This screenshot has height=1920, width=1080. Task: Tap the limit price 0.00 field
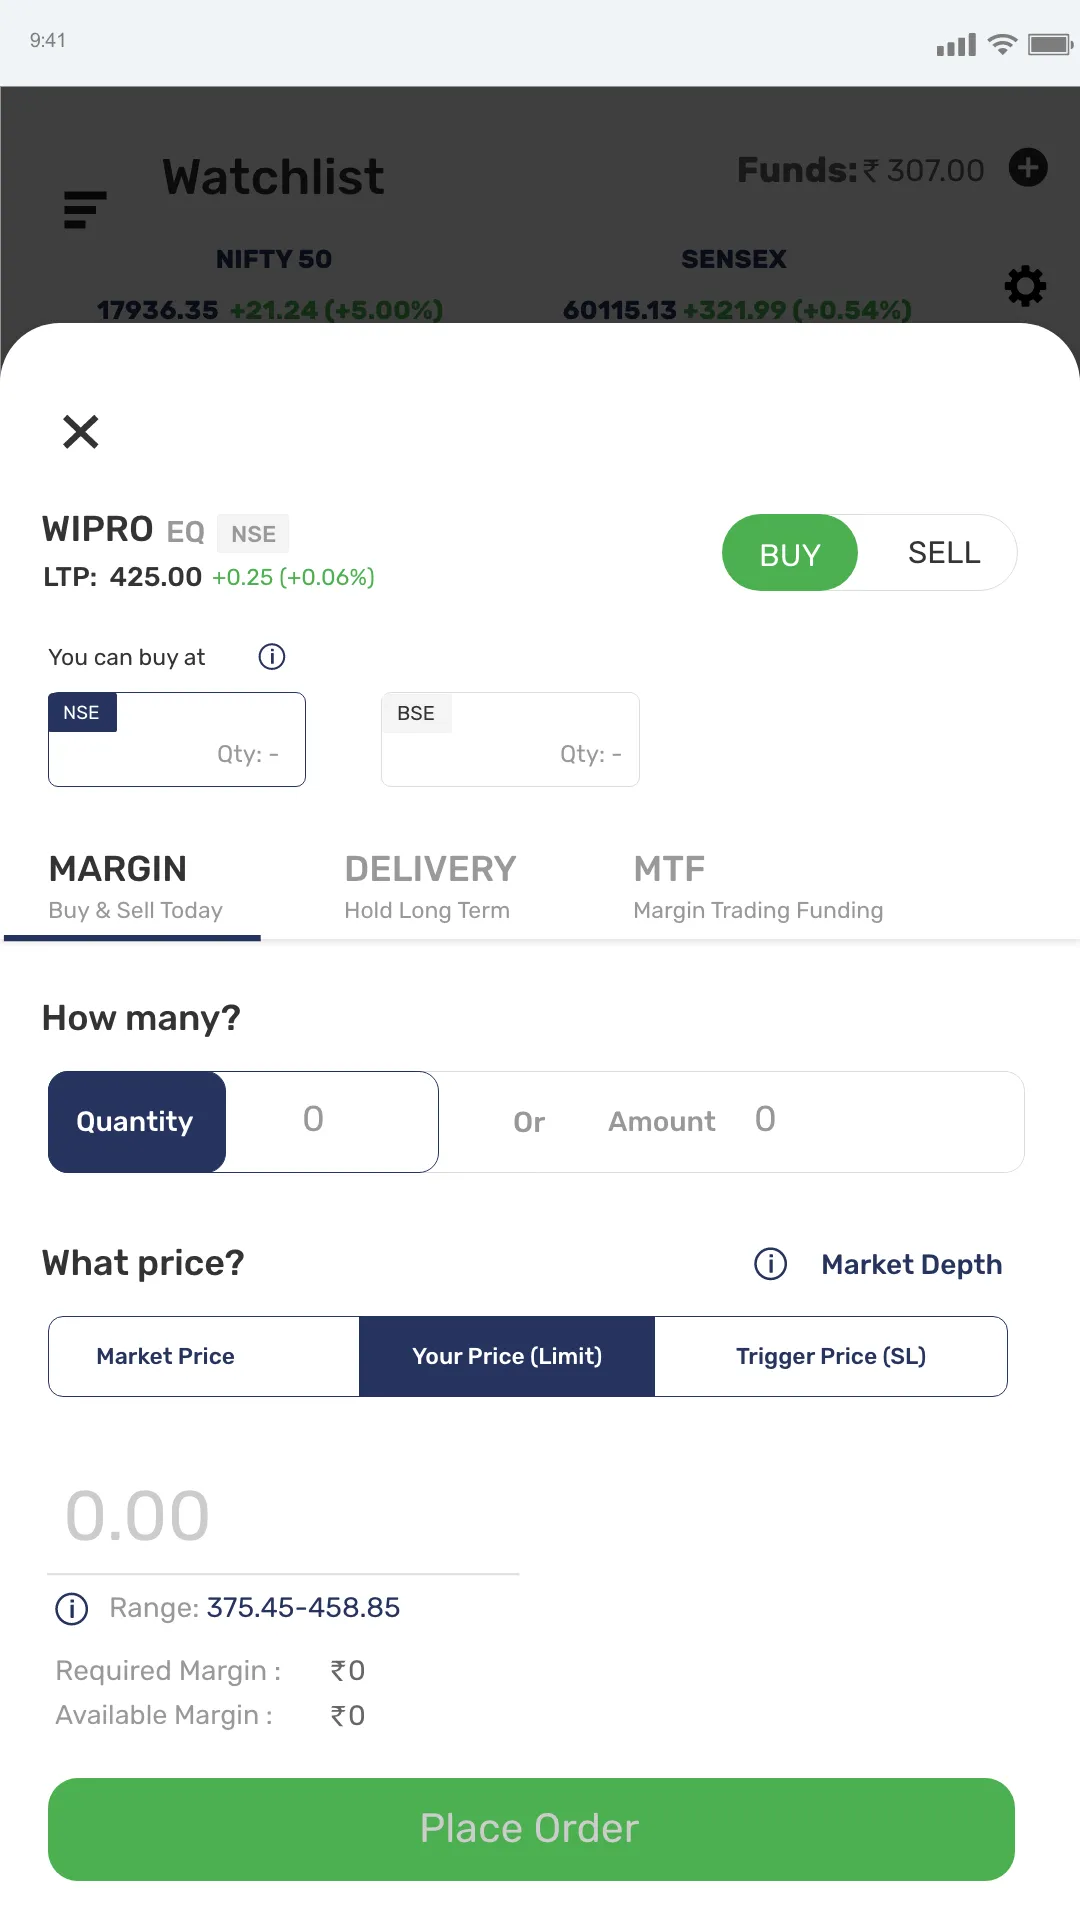(137, 1513)
